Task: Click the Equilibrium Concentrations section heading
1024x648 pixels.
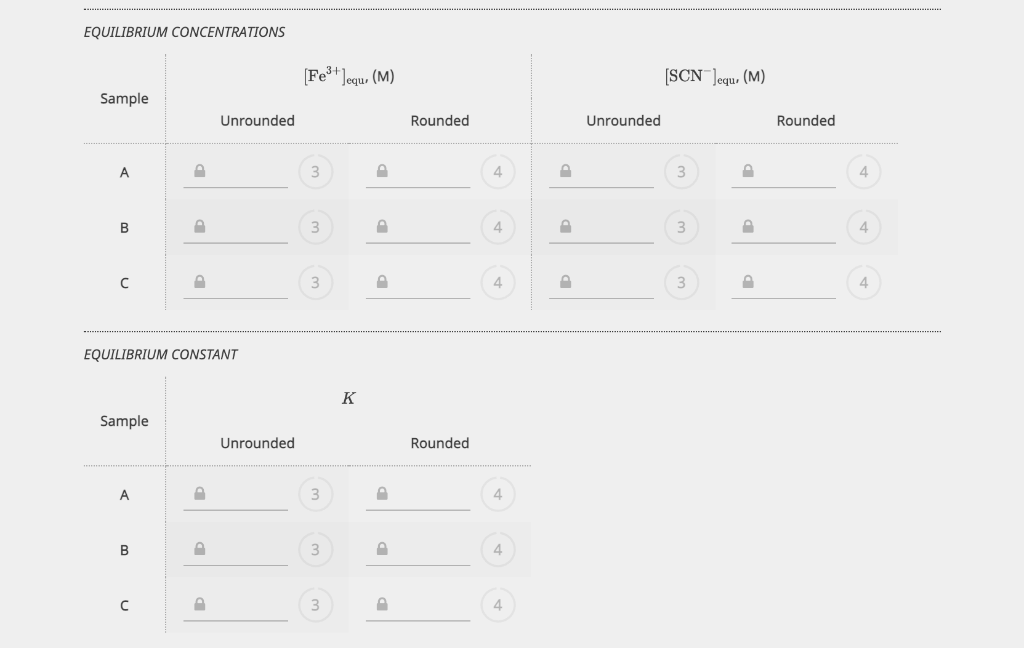Action: coord(184,32)
